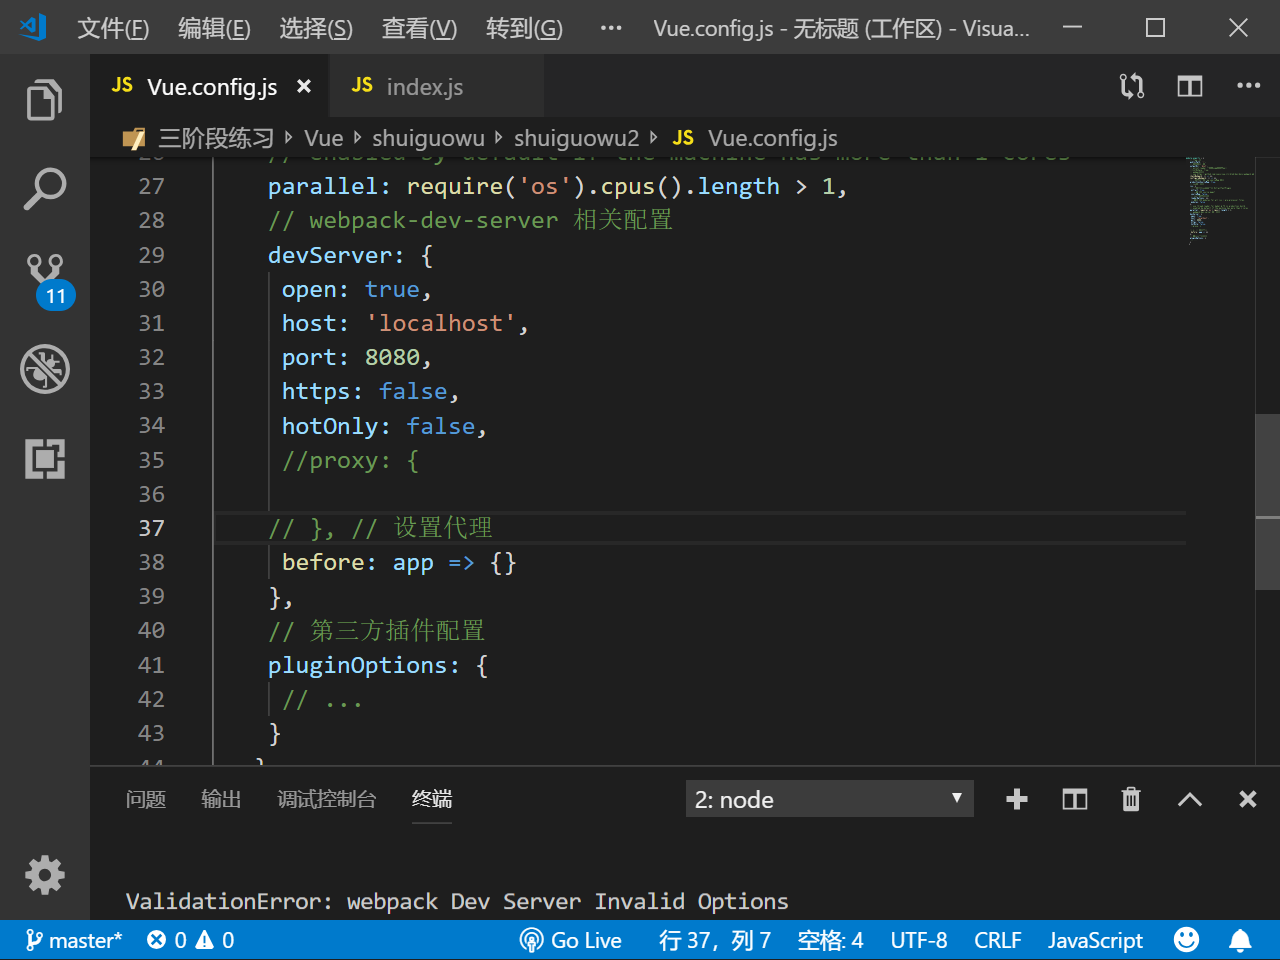
Task: Open the 文件(F) menu
Action: click(x=113, y=28)
